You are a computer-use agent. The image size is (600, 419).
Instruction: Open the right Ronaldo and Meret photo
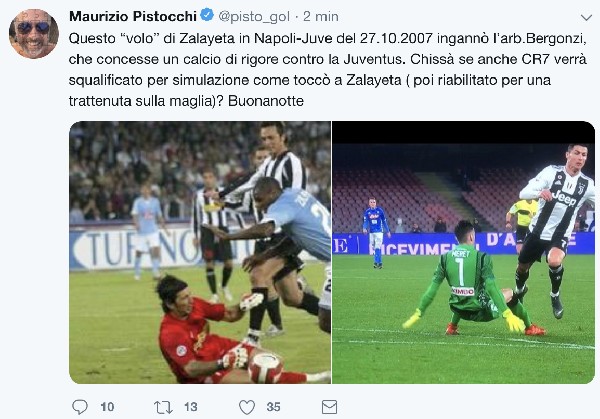(x=463, y=253)
